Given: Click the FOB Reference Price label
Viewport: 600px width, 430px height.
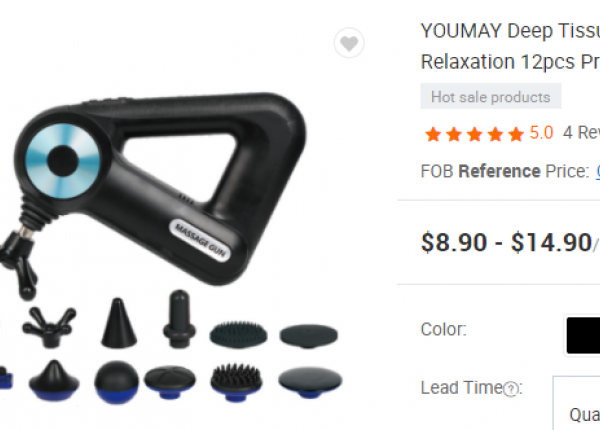Looking at the screenshot, I should coord(505,171).
